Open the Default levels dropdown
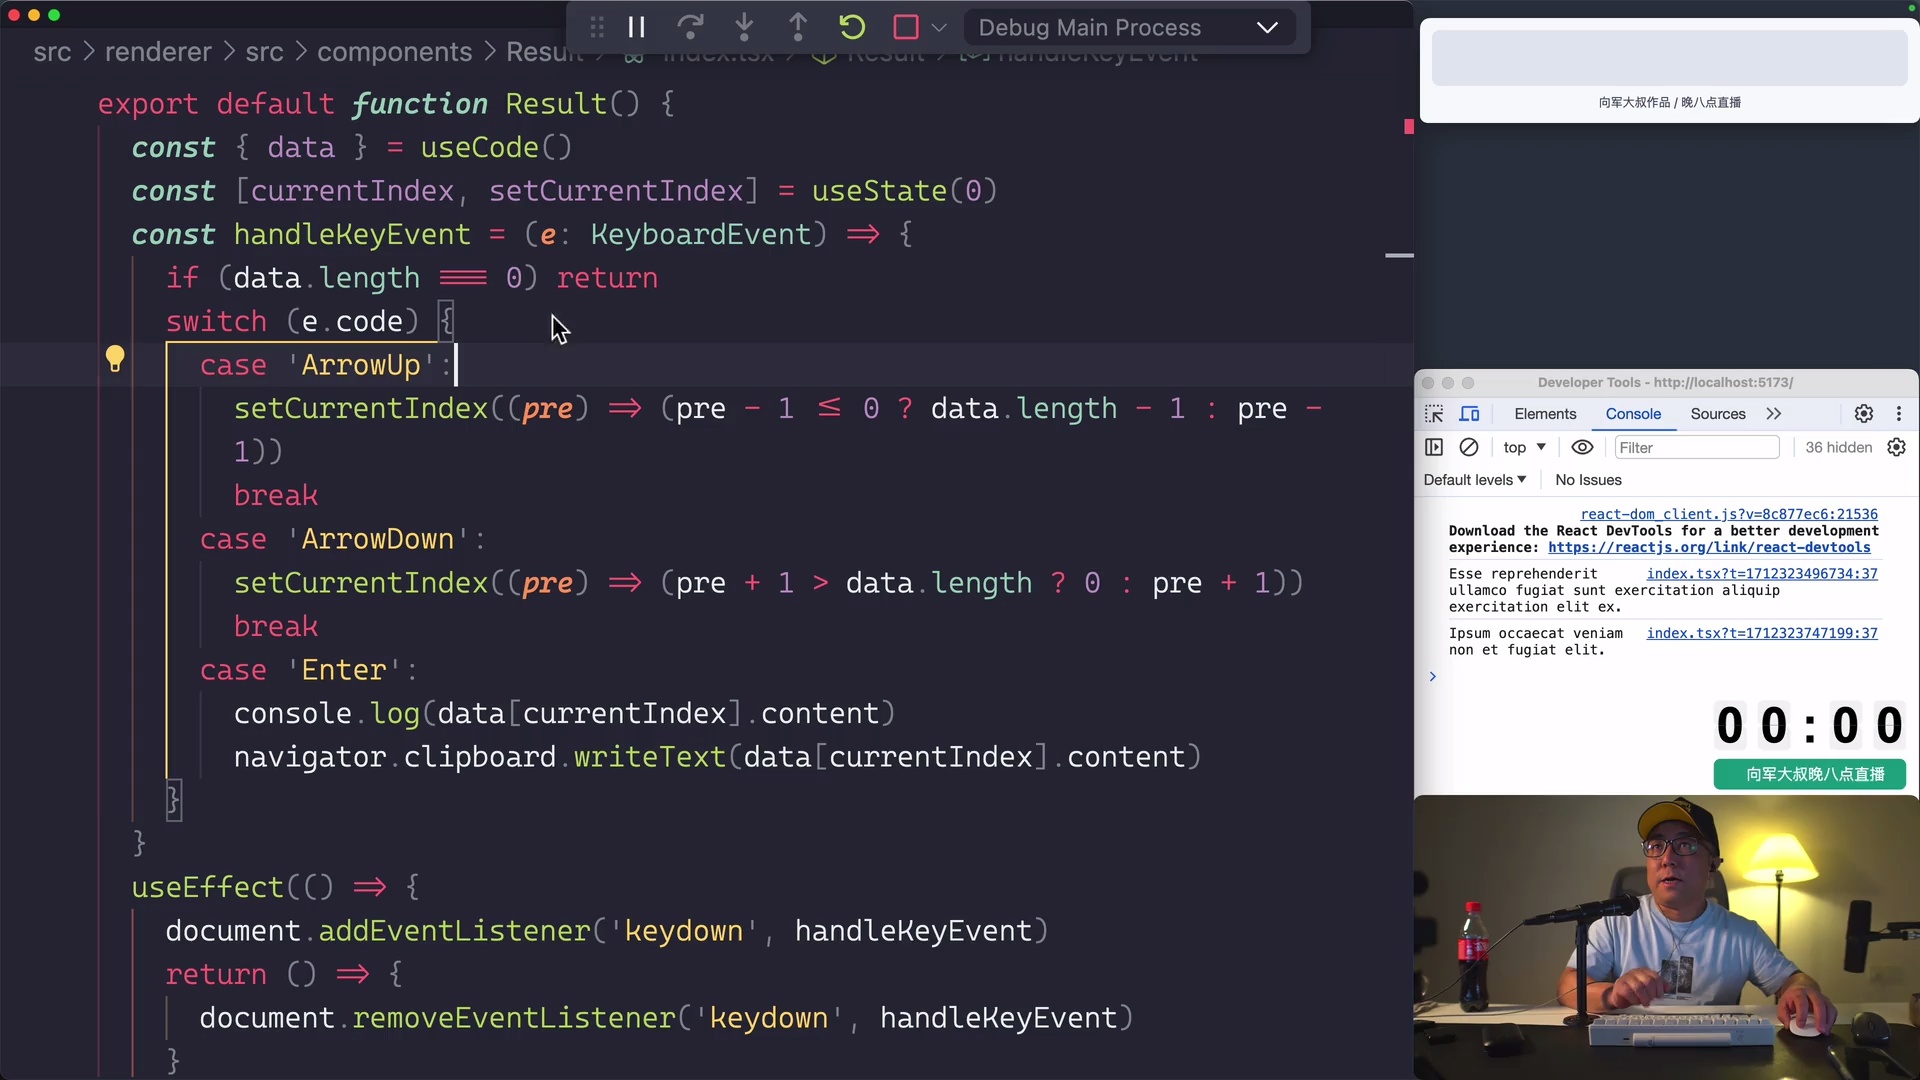This screenshot has height=1080, width=1920. pos(1474,480)
